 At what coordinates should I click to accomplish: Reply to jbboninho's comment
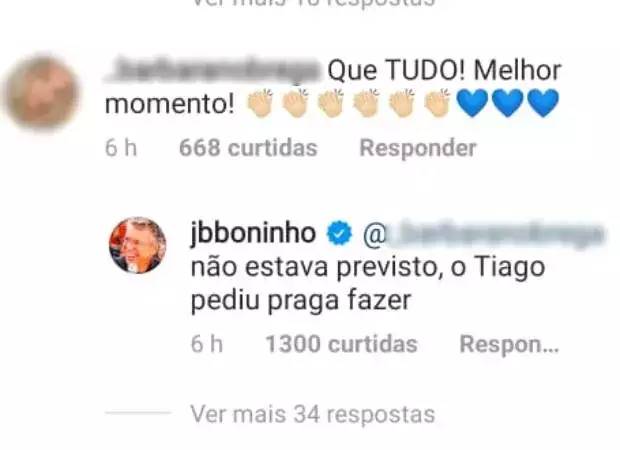[x=509, y=344]
